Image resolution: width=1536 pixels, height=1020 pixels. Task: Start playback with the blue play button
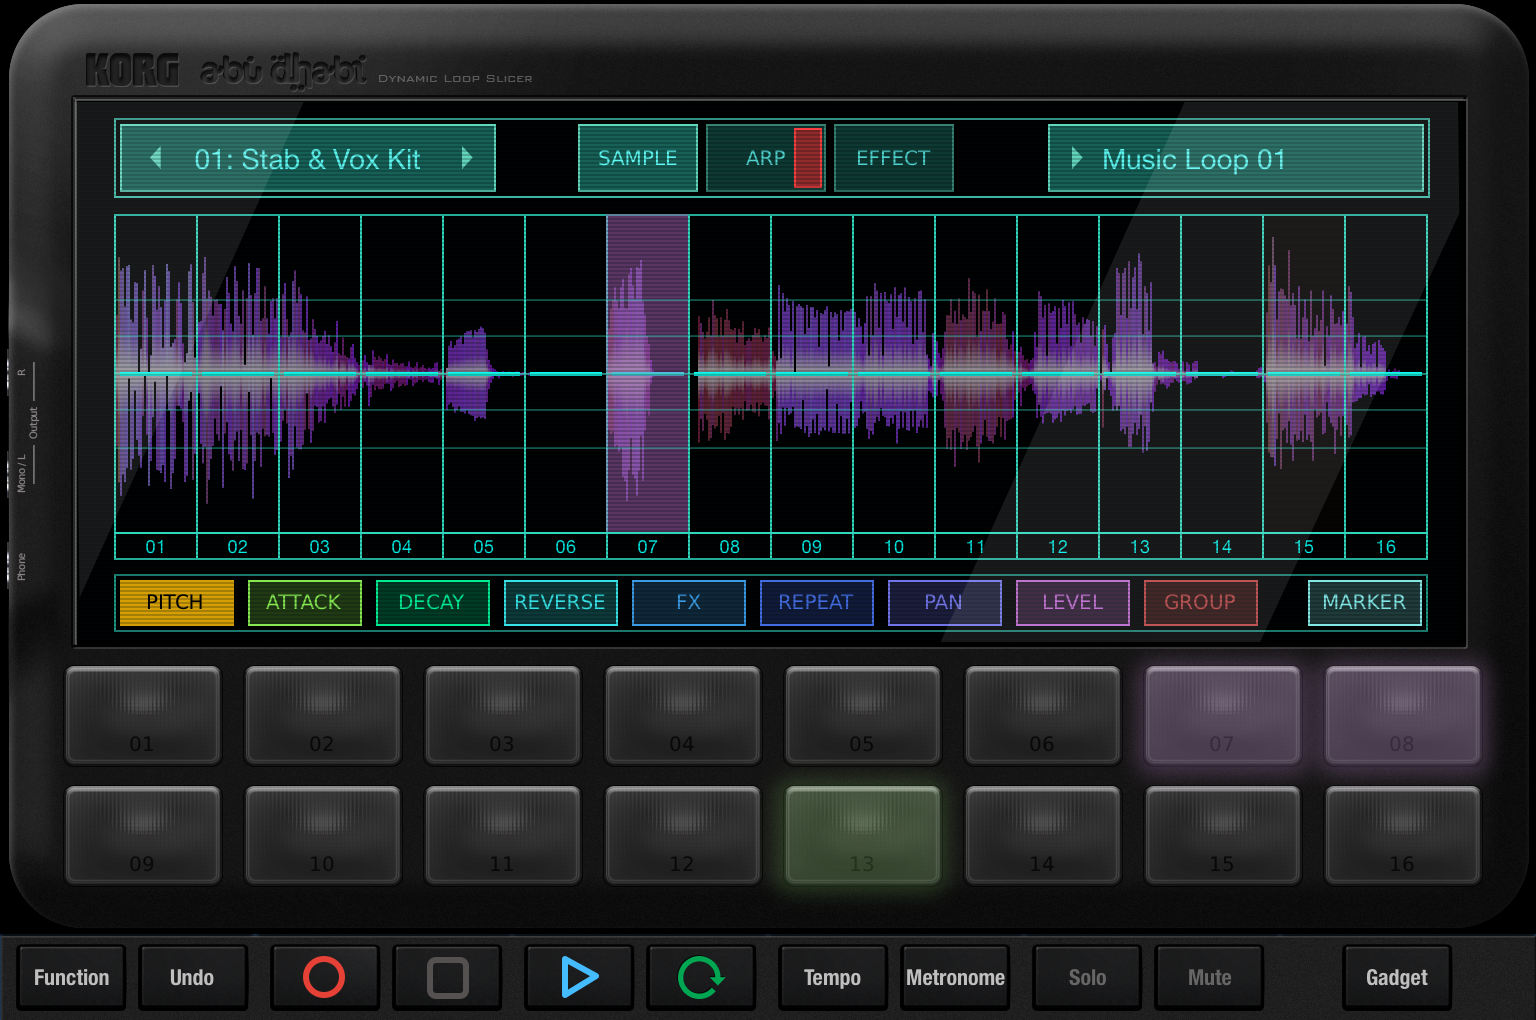tap(579, 977)
